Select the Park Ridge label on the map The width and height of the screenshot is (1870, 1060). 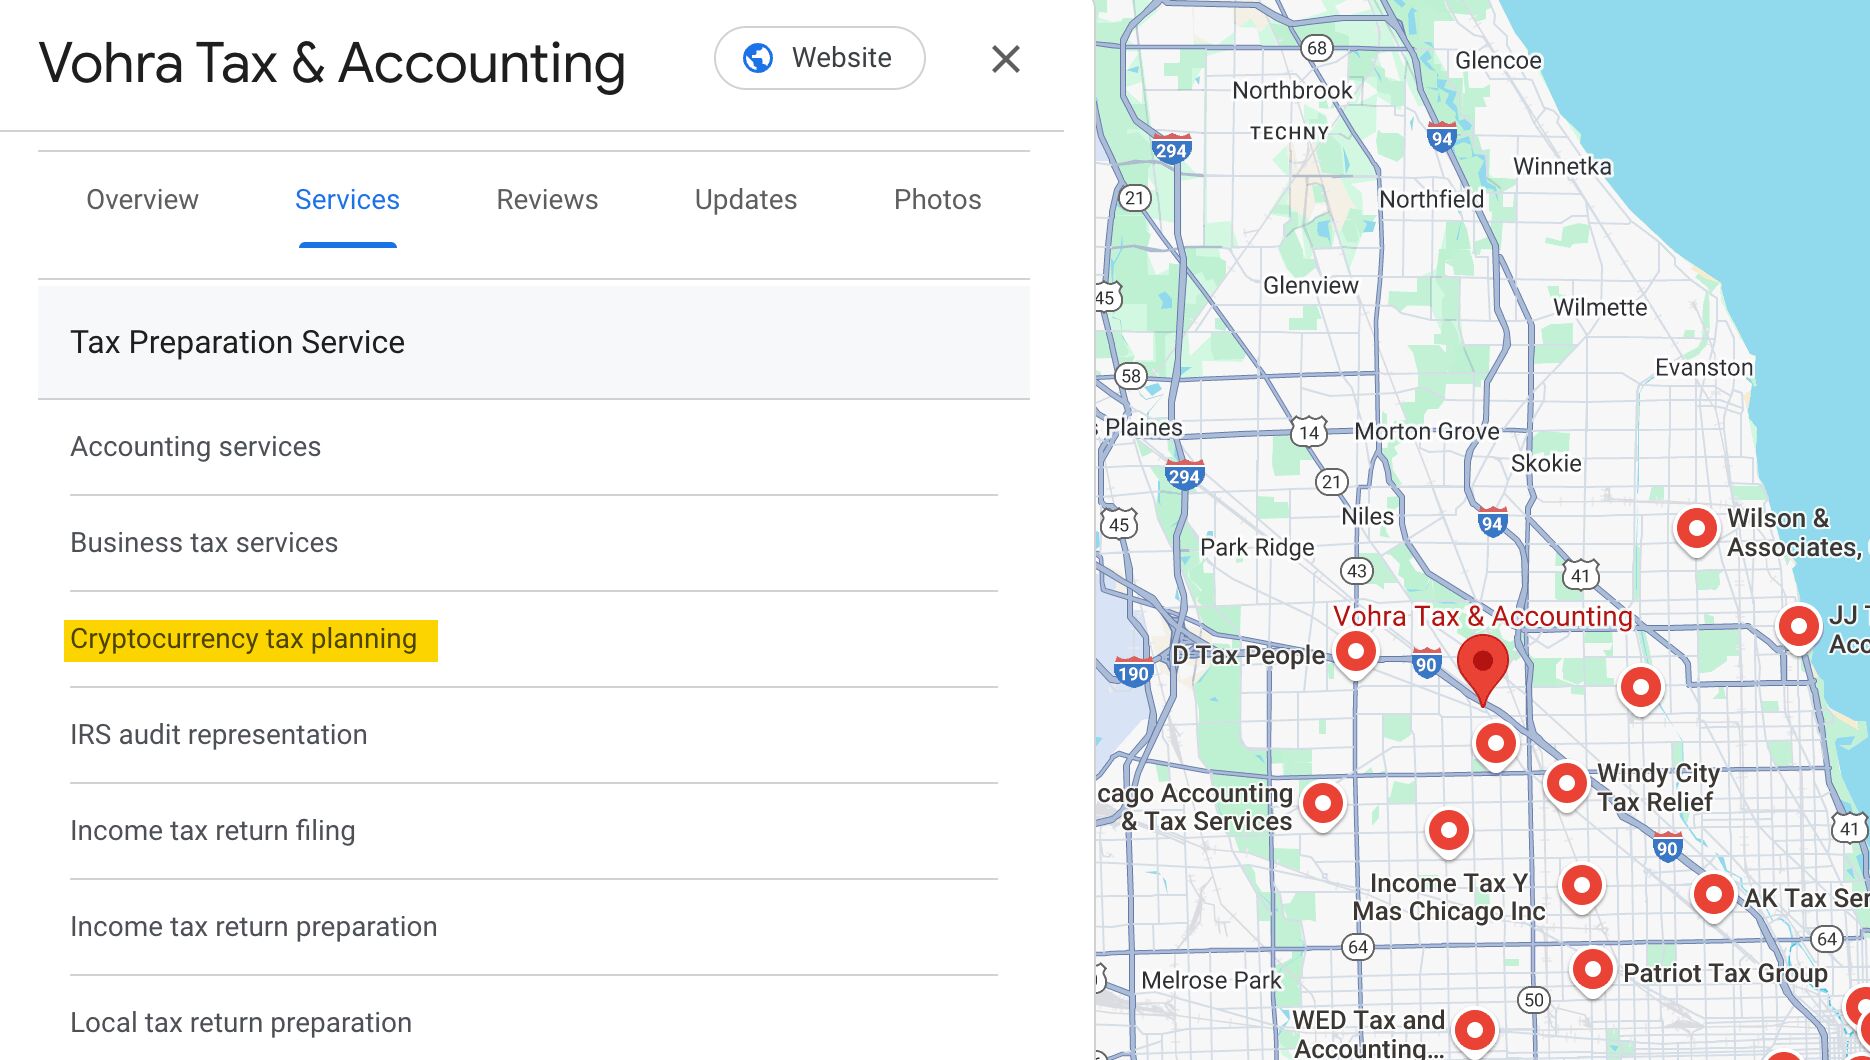1257,547
